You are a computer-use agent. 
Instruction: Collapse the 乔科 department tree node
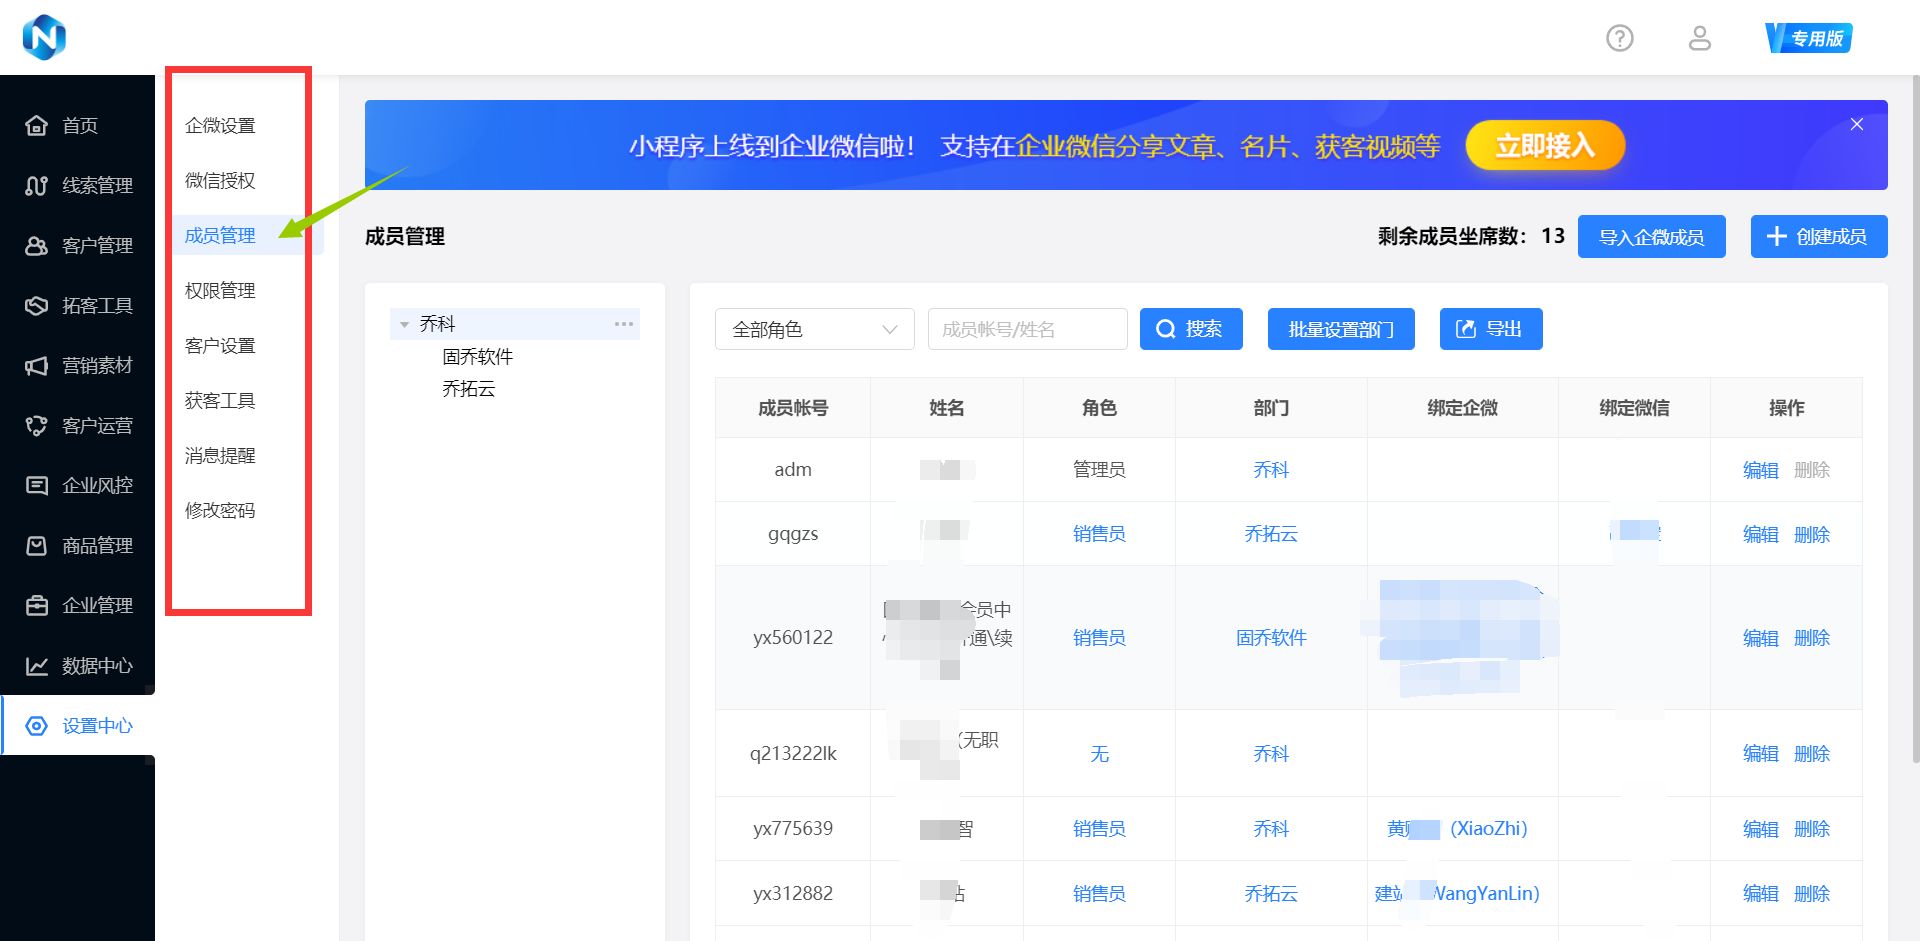click(404, 324)
